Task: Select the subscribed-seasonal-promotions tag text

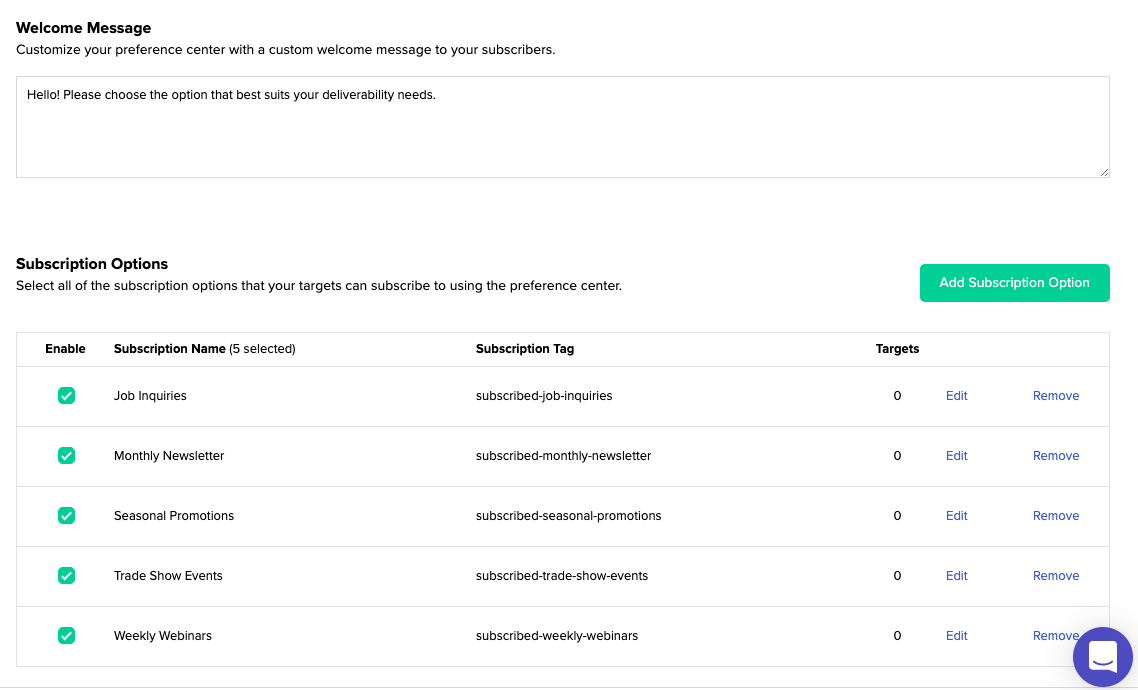Action: click(569, 516)
